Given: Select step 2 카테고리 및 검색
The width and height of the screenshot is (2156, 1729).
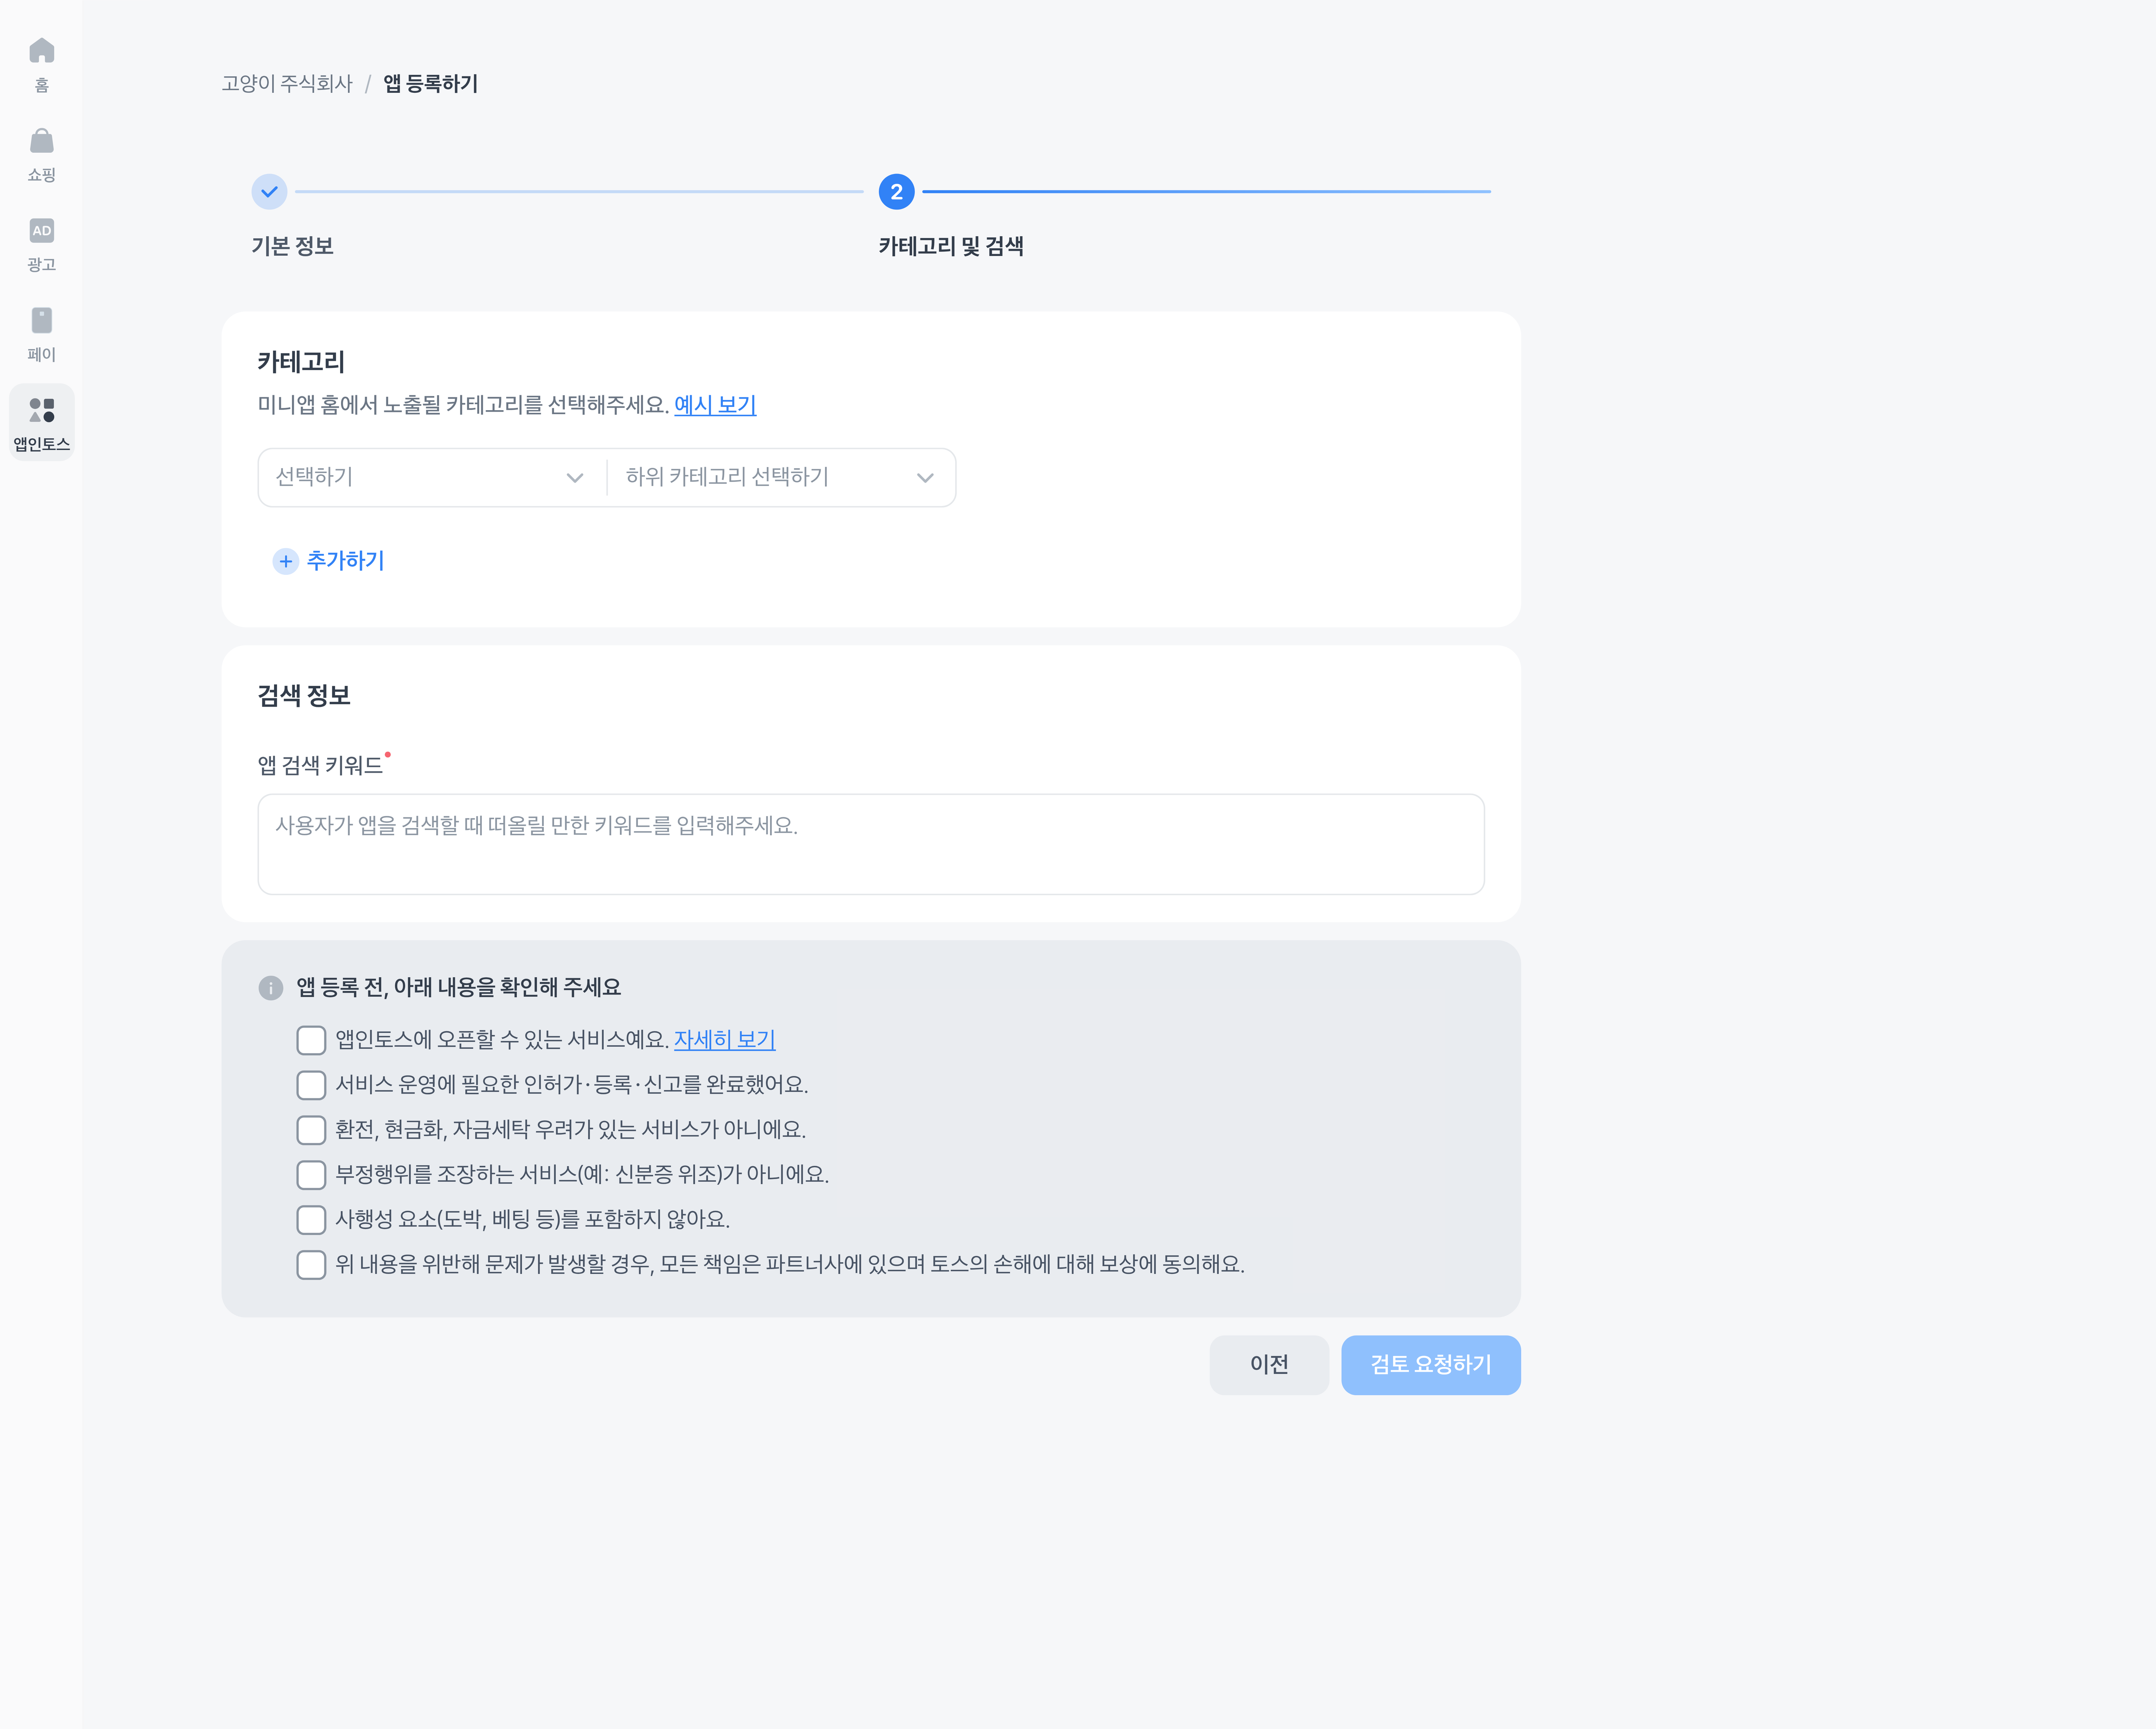Looking at the screenshot, I should pos(896,192).
